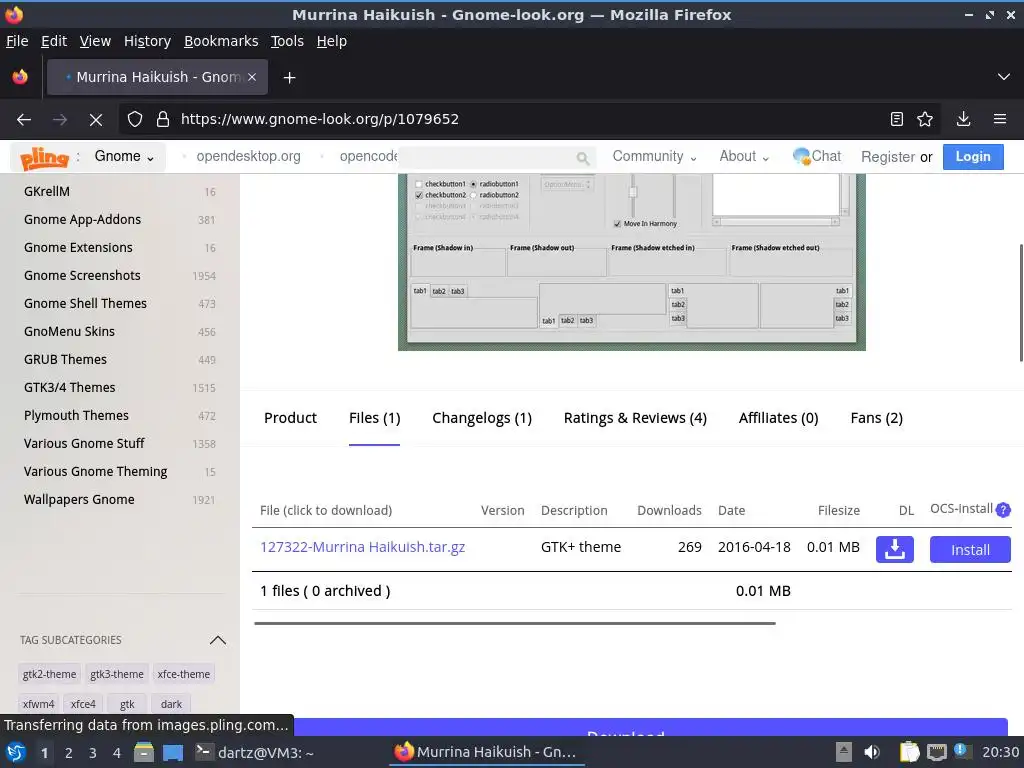The image size is (1024, 768).
Task: Click the page vertical scrollbar
Action: pos(1020,302)
